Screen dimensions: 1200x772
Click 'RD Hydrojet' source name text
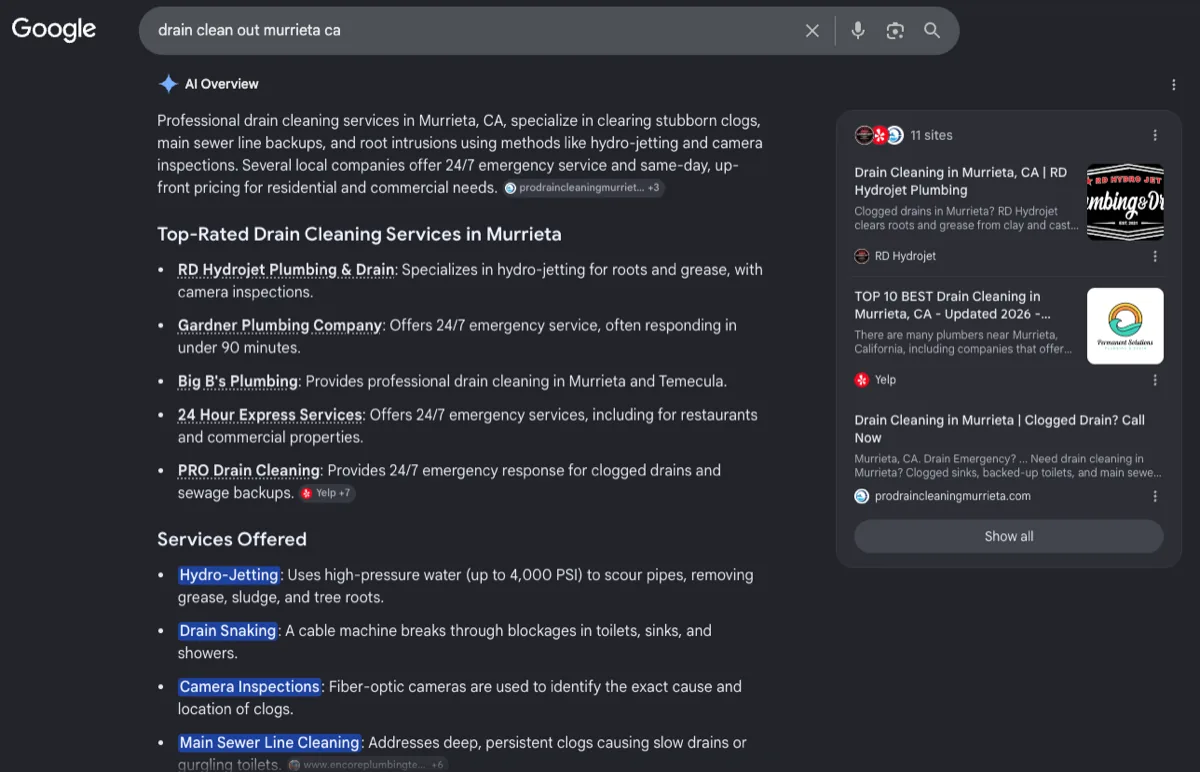pyautogui.click(x=905, y=256)
